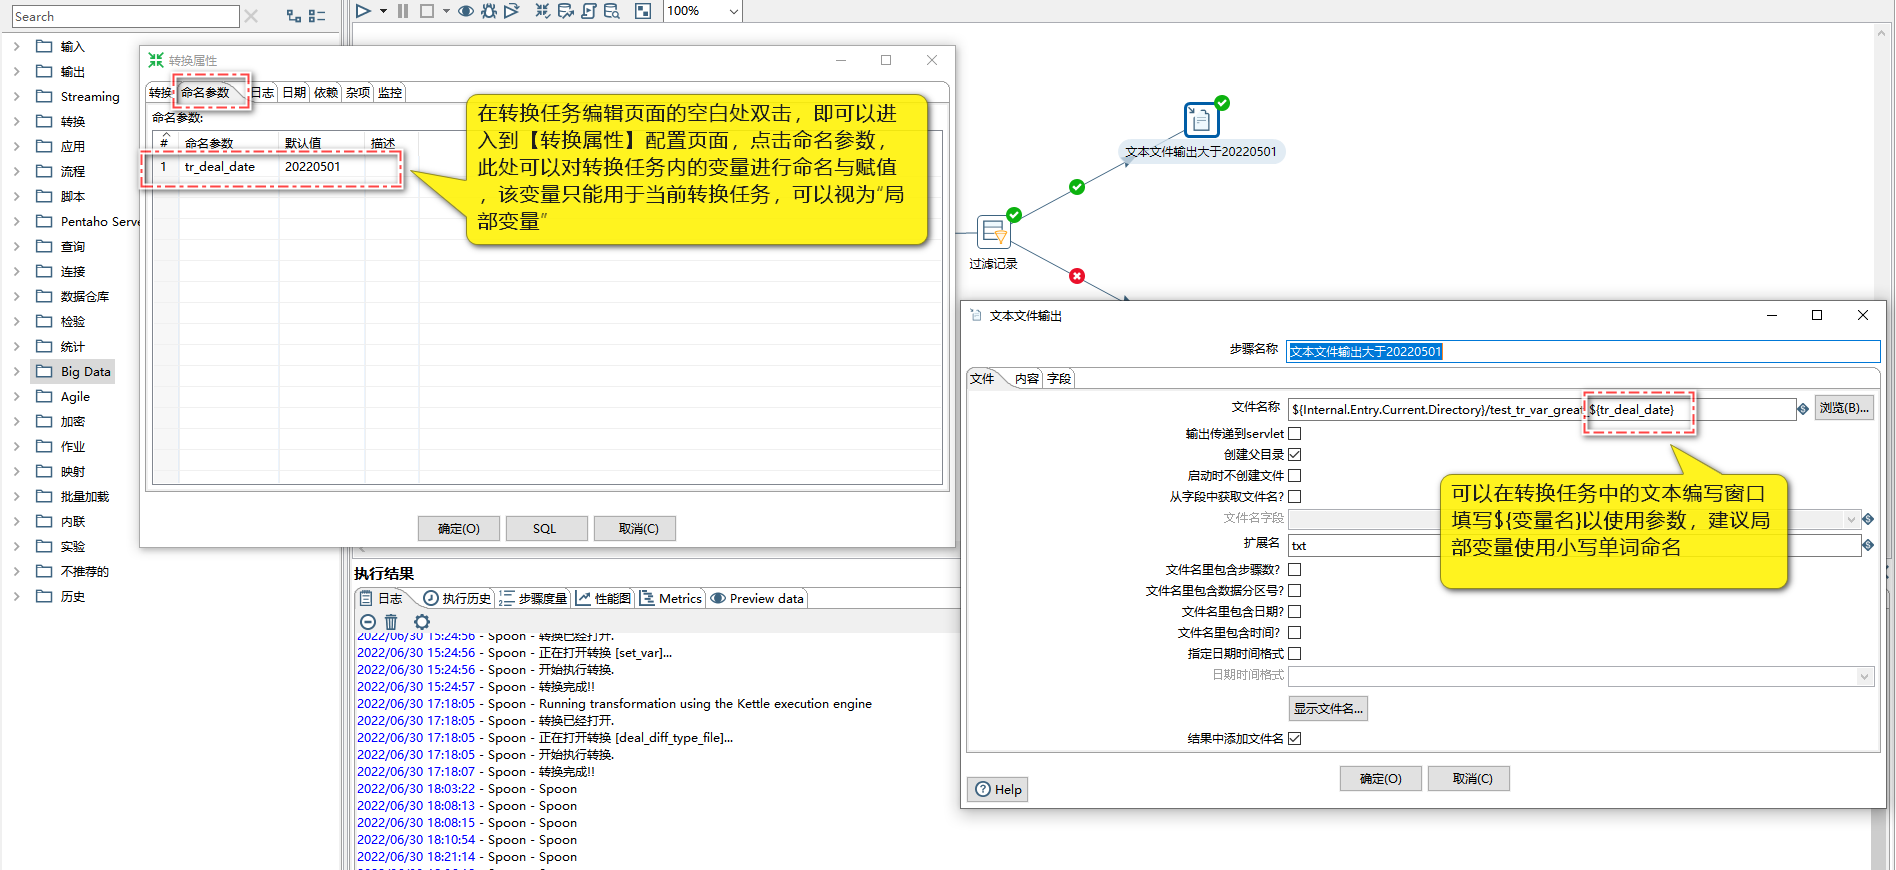1896x870 pixels.
Task: Click the 显示文件名... button
Action: [x=1328, y=709]
